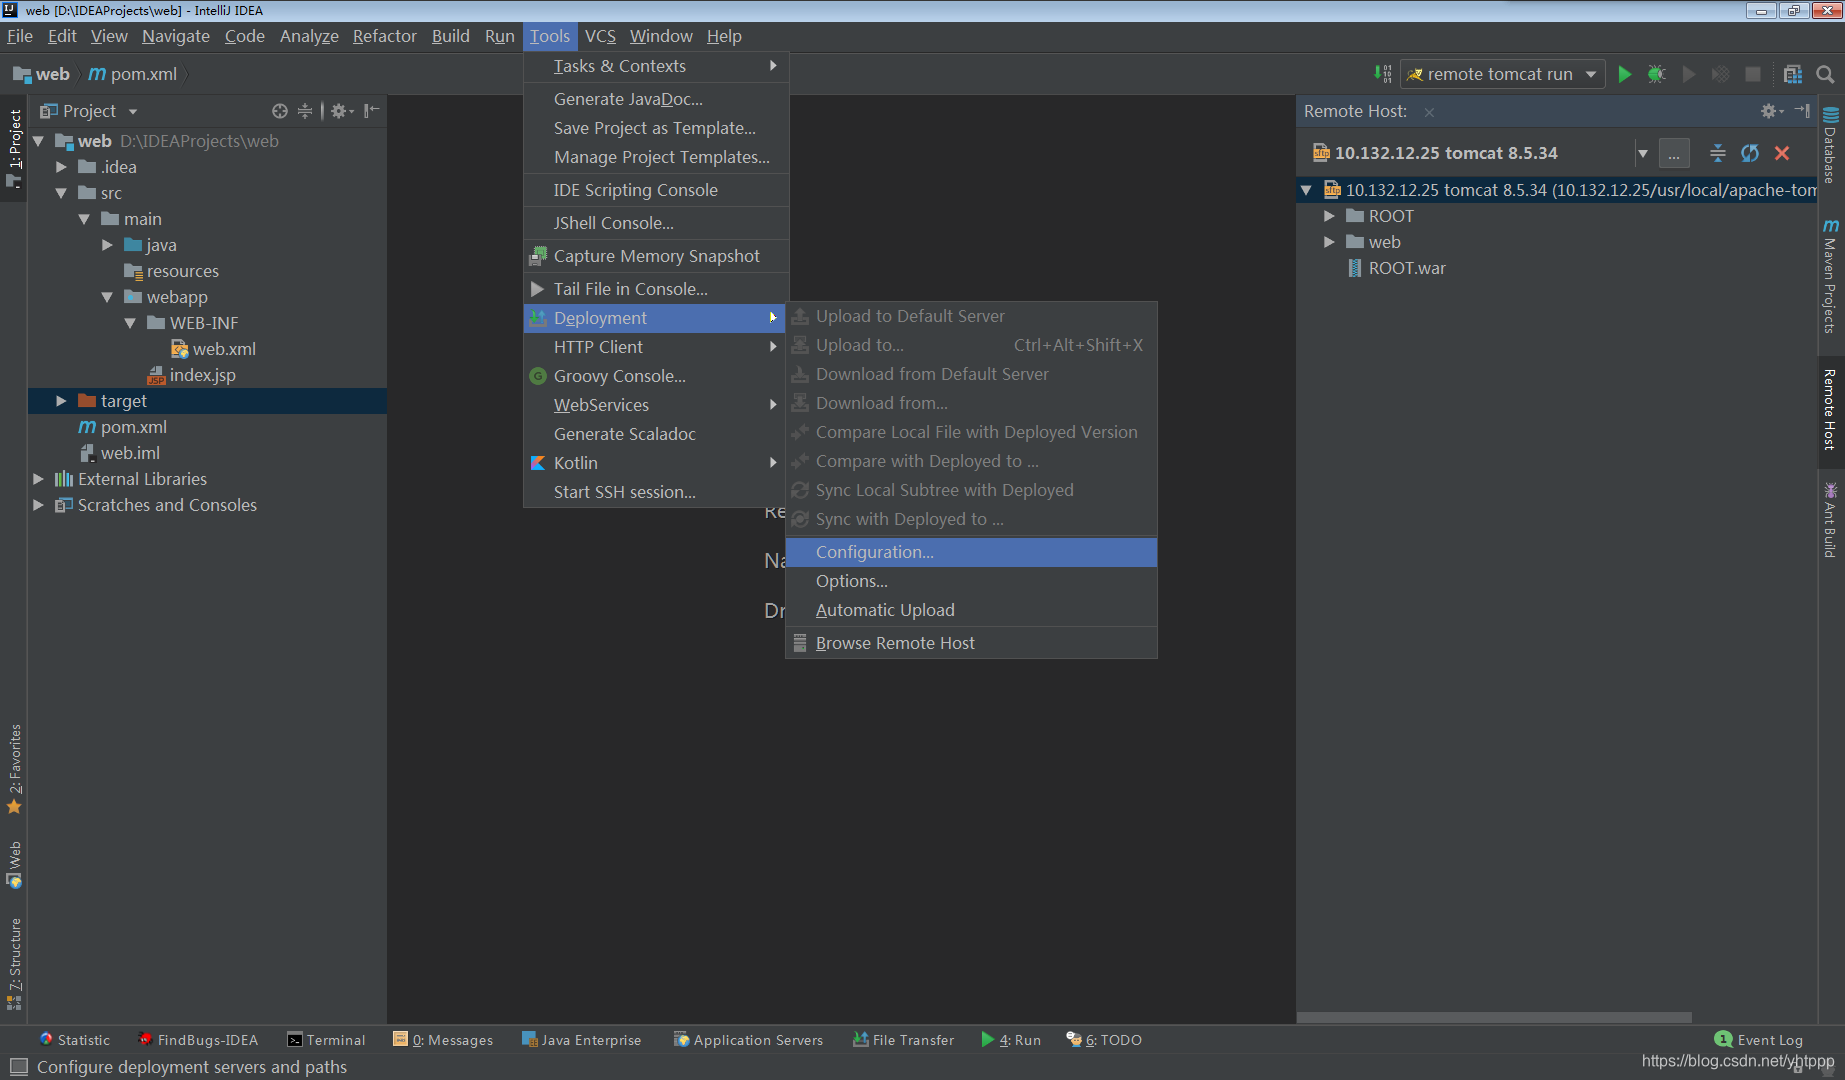Viewport: 1845px width, 1080px height.
Task: Select ROOT.war on remote host
Action: (1406, 268)
